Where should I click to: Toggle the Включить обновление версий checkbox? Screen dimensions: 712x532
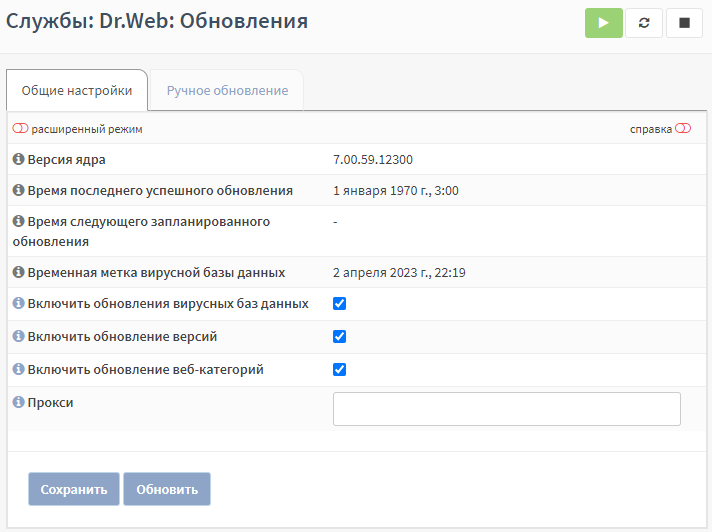pyautogui.click(x=339, y=336)
